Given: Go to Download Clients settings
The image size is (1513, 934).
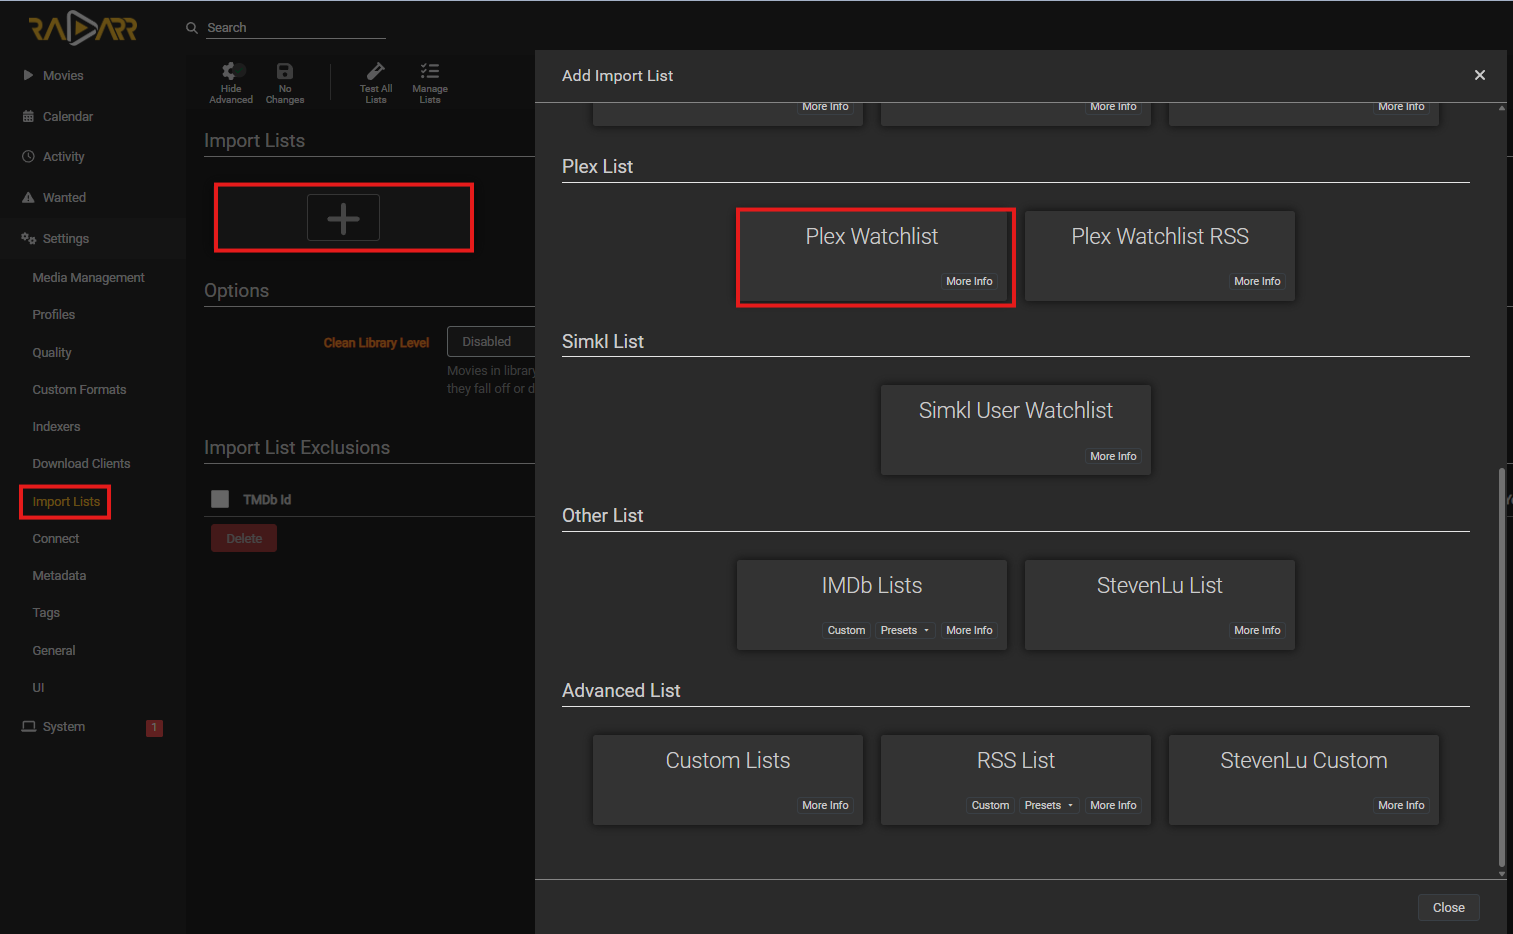Looking at the screenshot, I should click(x=81, y=464).
